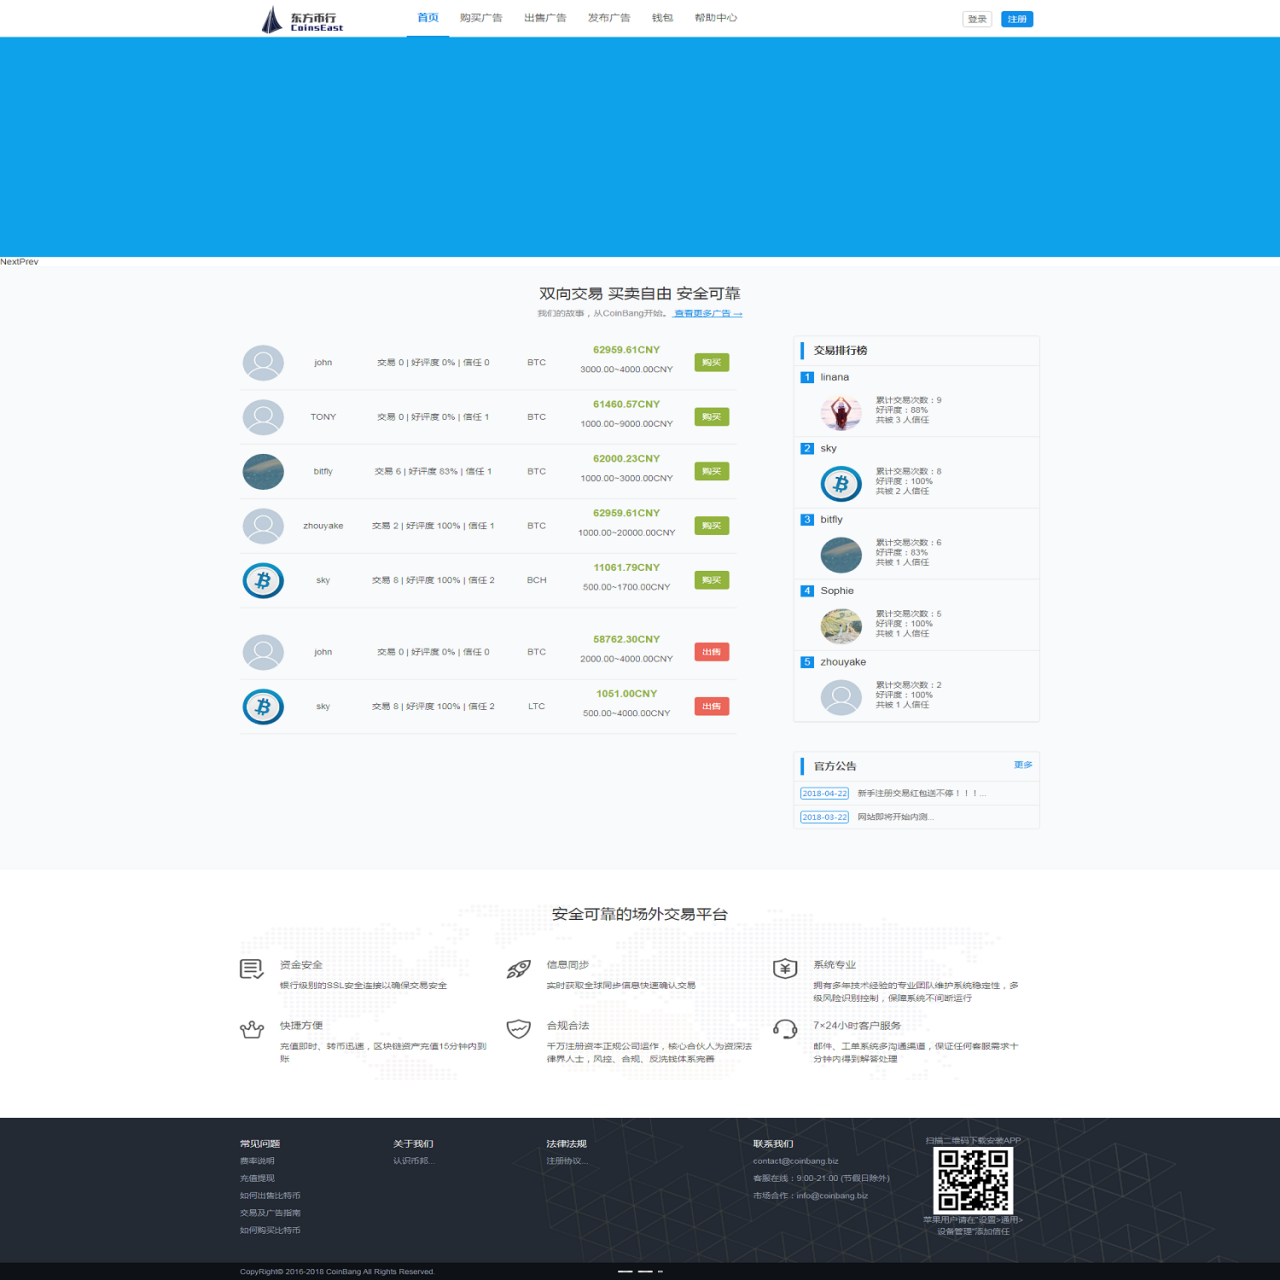Click the 7×24 customer service headset icon

tap(785, 1029)
